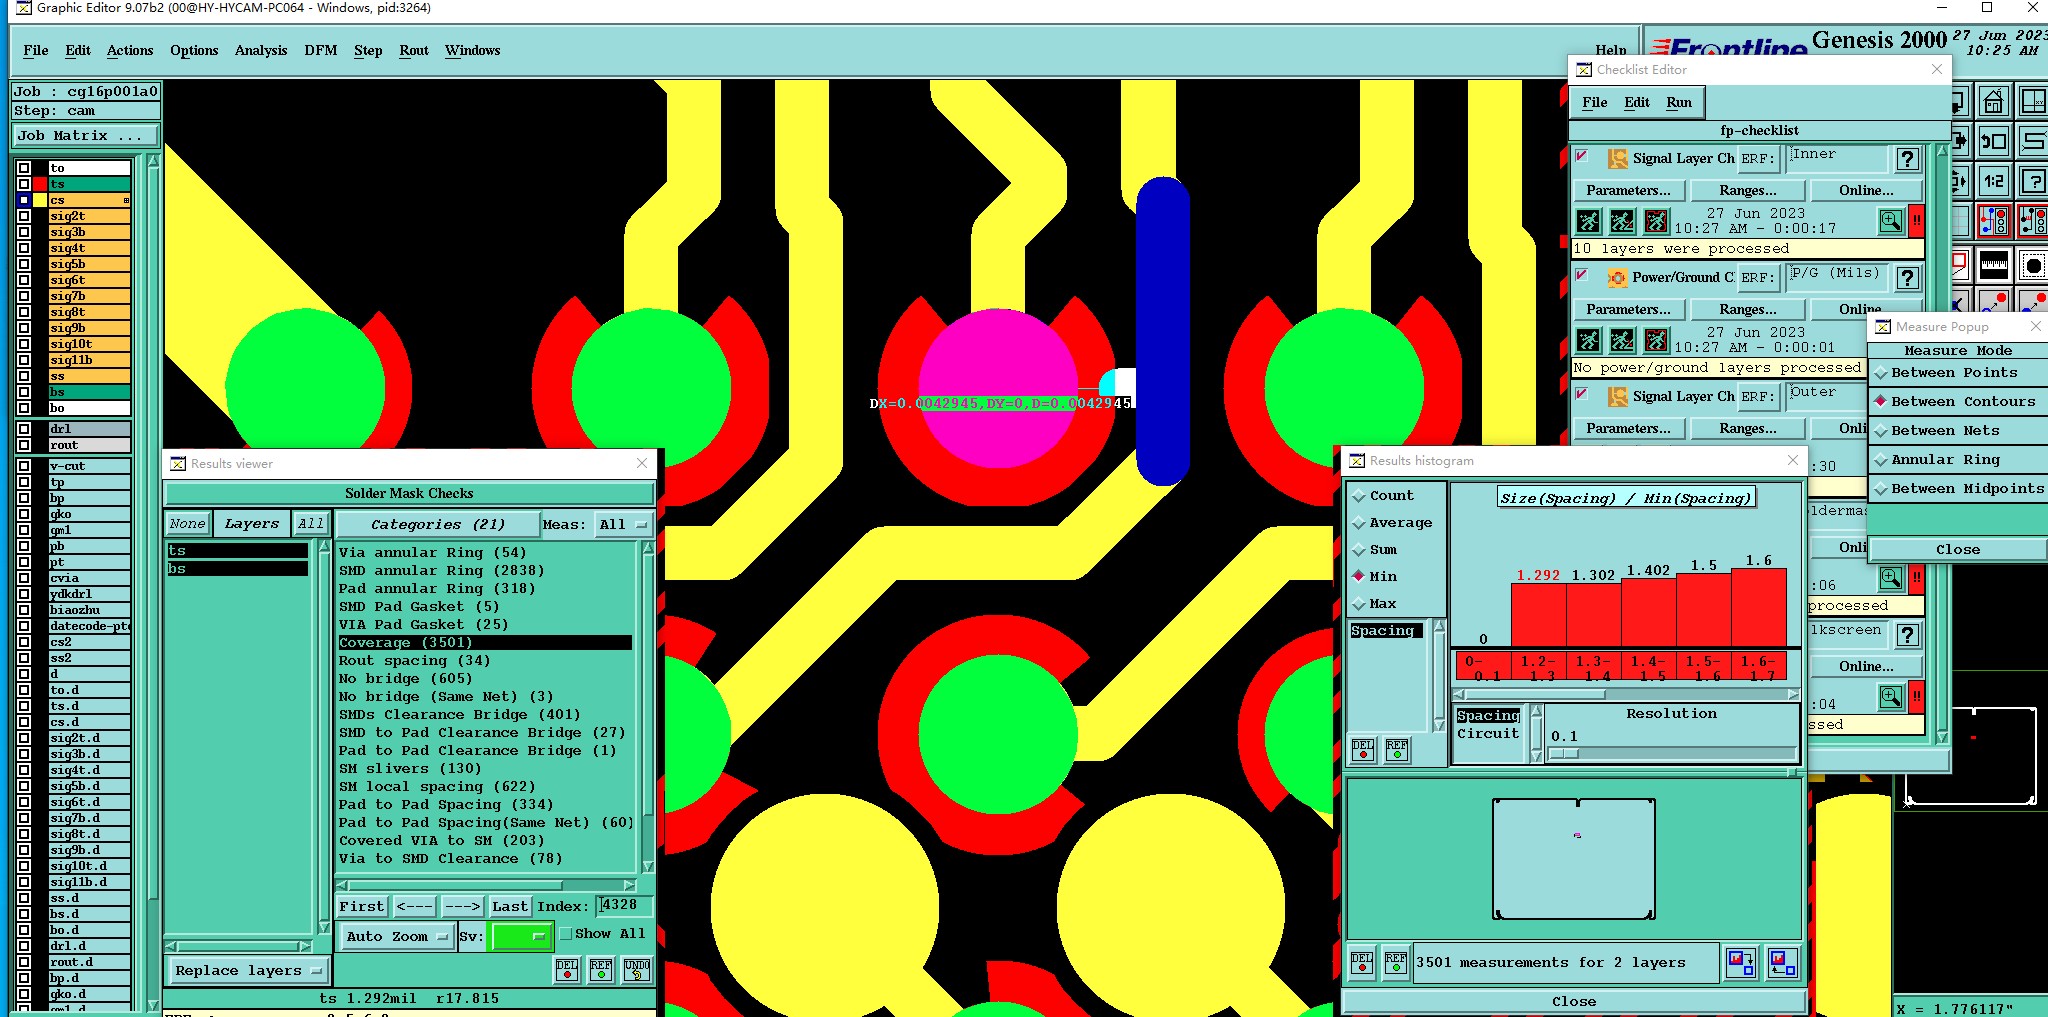Open DFM menu
The width and height of the screenshot is (2048, 1017).
(320, 51)
